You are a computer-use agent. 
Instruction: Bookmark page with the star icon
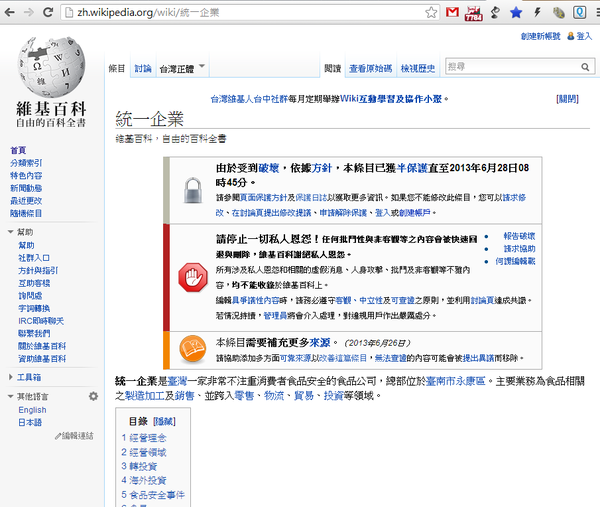point(430,13)
